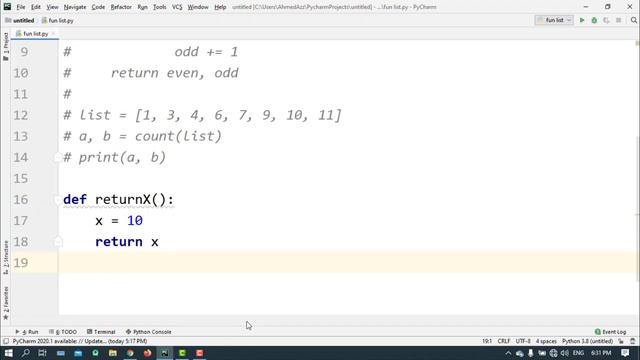Toggle the read-only lock icon in status bar
This screenshot has width=640, height=360.
621,341
